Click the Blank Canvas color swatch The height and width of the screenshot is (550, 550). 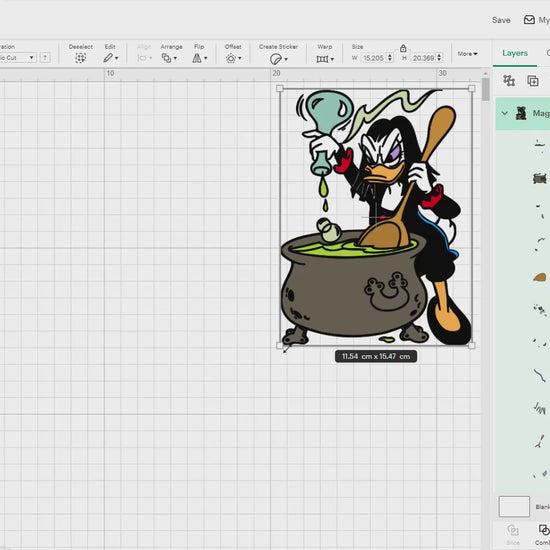[x=514, y=506]
